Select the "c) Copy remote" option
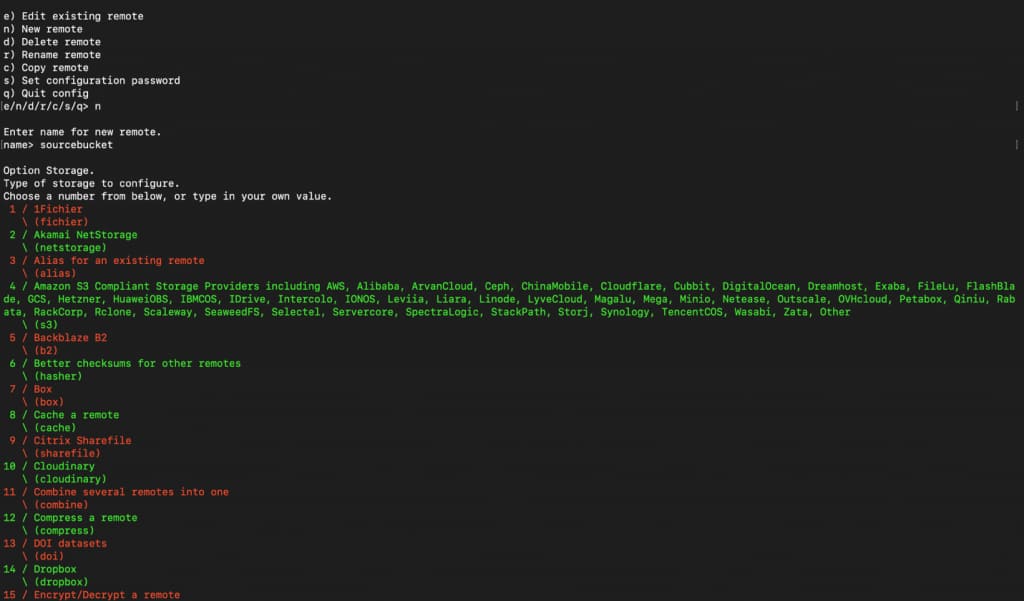Image resolution: width=1024 pixels, height=601 pixels. coord(48,67)
